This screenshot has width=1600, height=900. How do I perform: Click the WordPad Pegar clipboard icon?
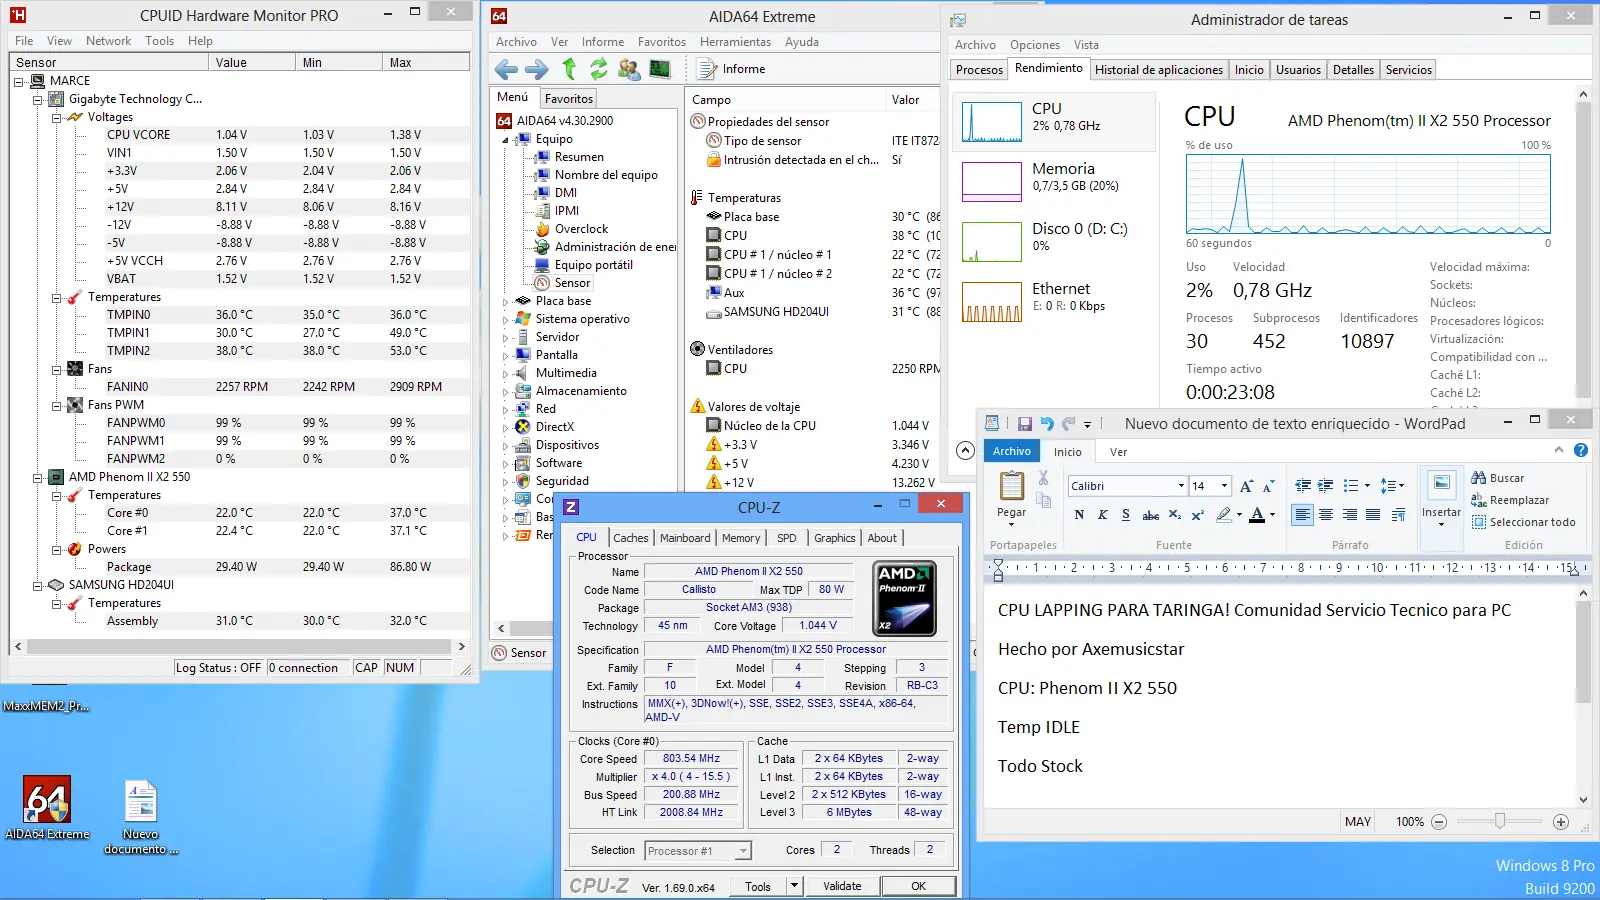tap(1012, 486)
